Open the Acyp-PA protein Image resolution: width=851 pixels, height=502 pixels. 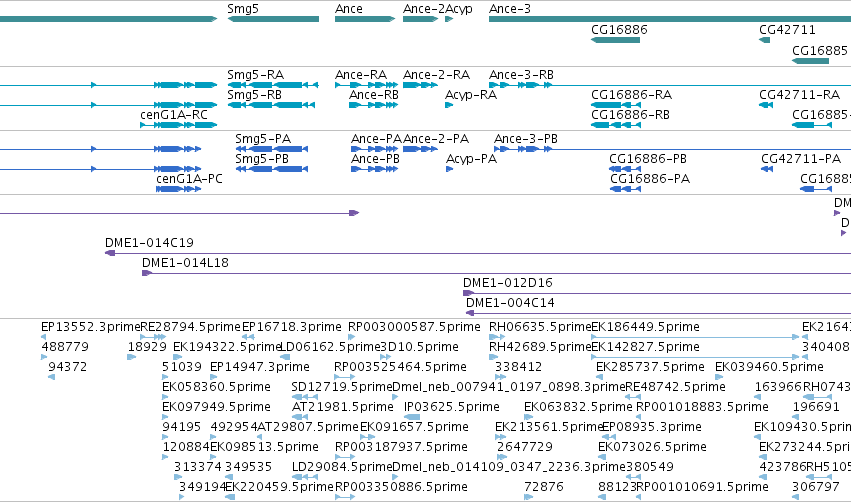click(x=471, y=159)
